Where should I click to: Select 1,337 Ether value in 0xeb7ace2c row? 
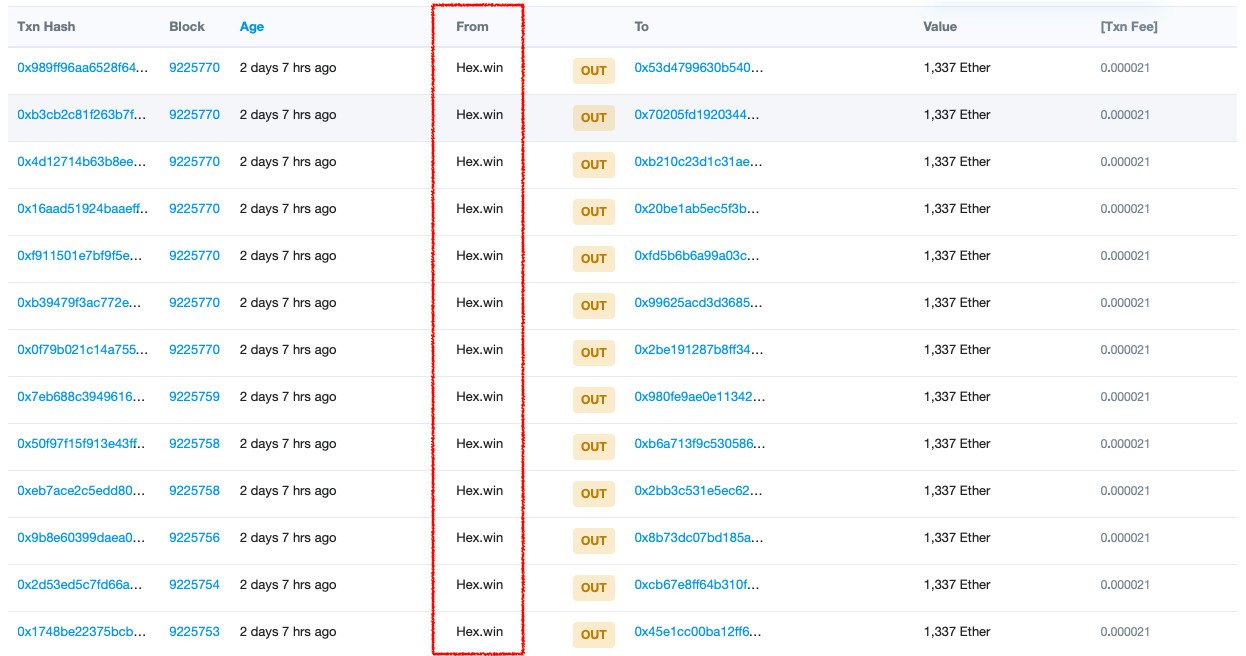957,491
